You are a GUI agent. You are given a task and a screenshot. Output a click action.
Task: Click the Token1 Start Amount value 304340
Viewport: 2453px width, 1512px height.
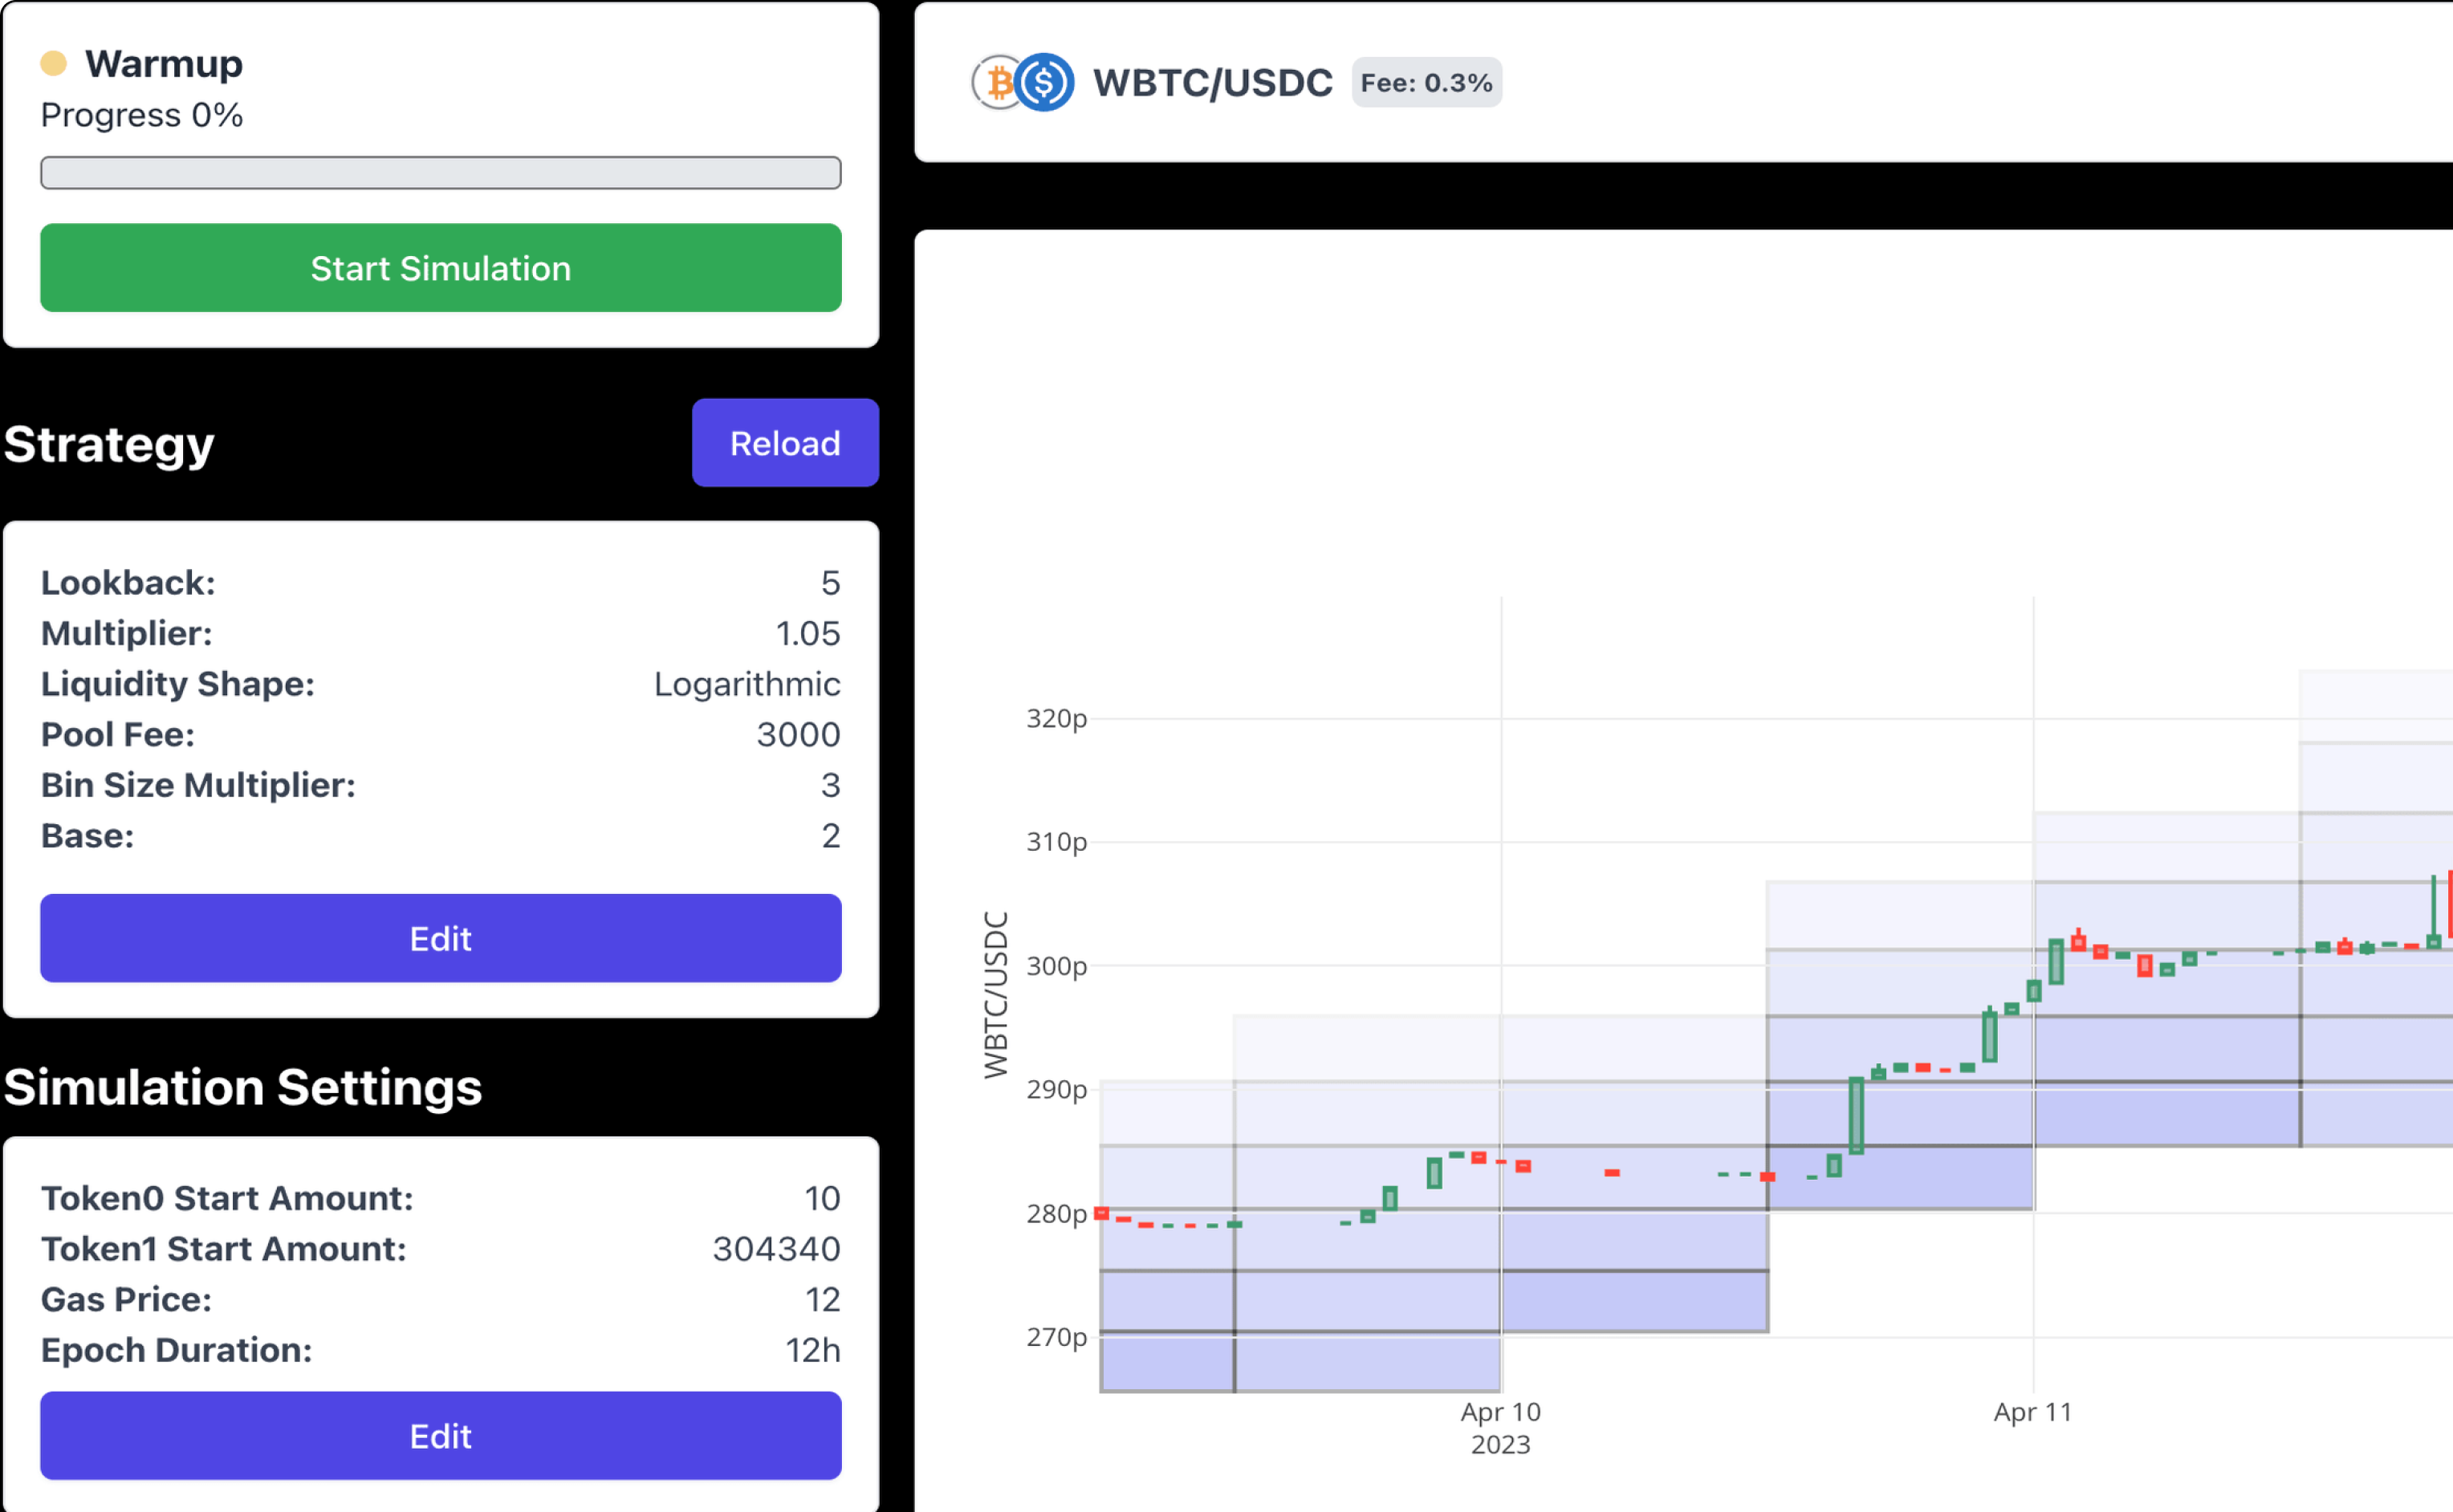(x=776, y=1249)
